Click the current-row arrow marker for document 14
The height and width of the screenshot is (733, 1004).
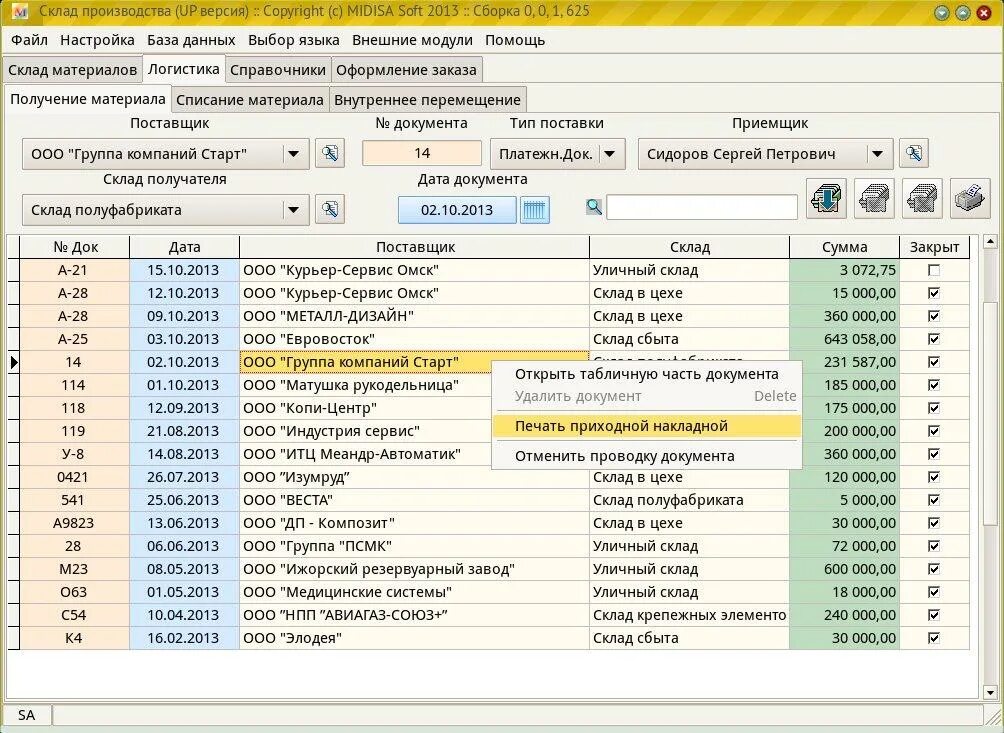point(13,362)
